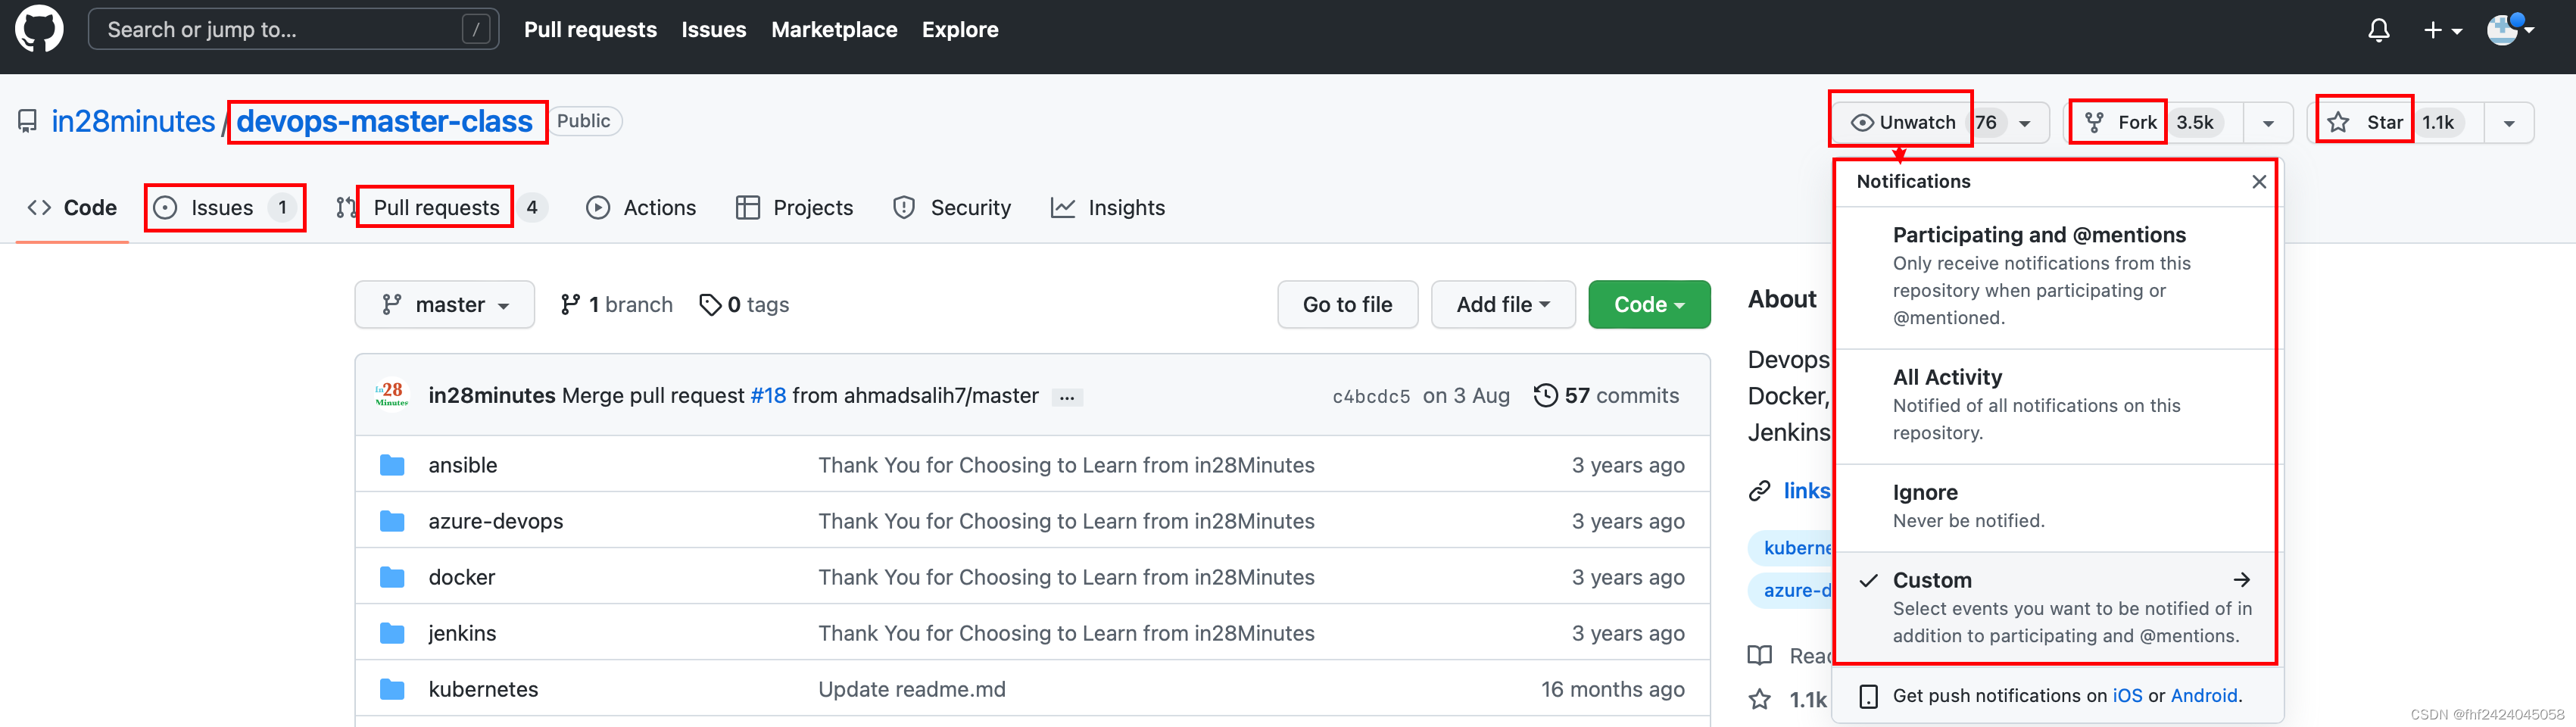This screenshot has width=2576, height=727.
Task: Expand the commit message ellipsis
Action: coord(1067,397)
